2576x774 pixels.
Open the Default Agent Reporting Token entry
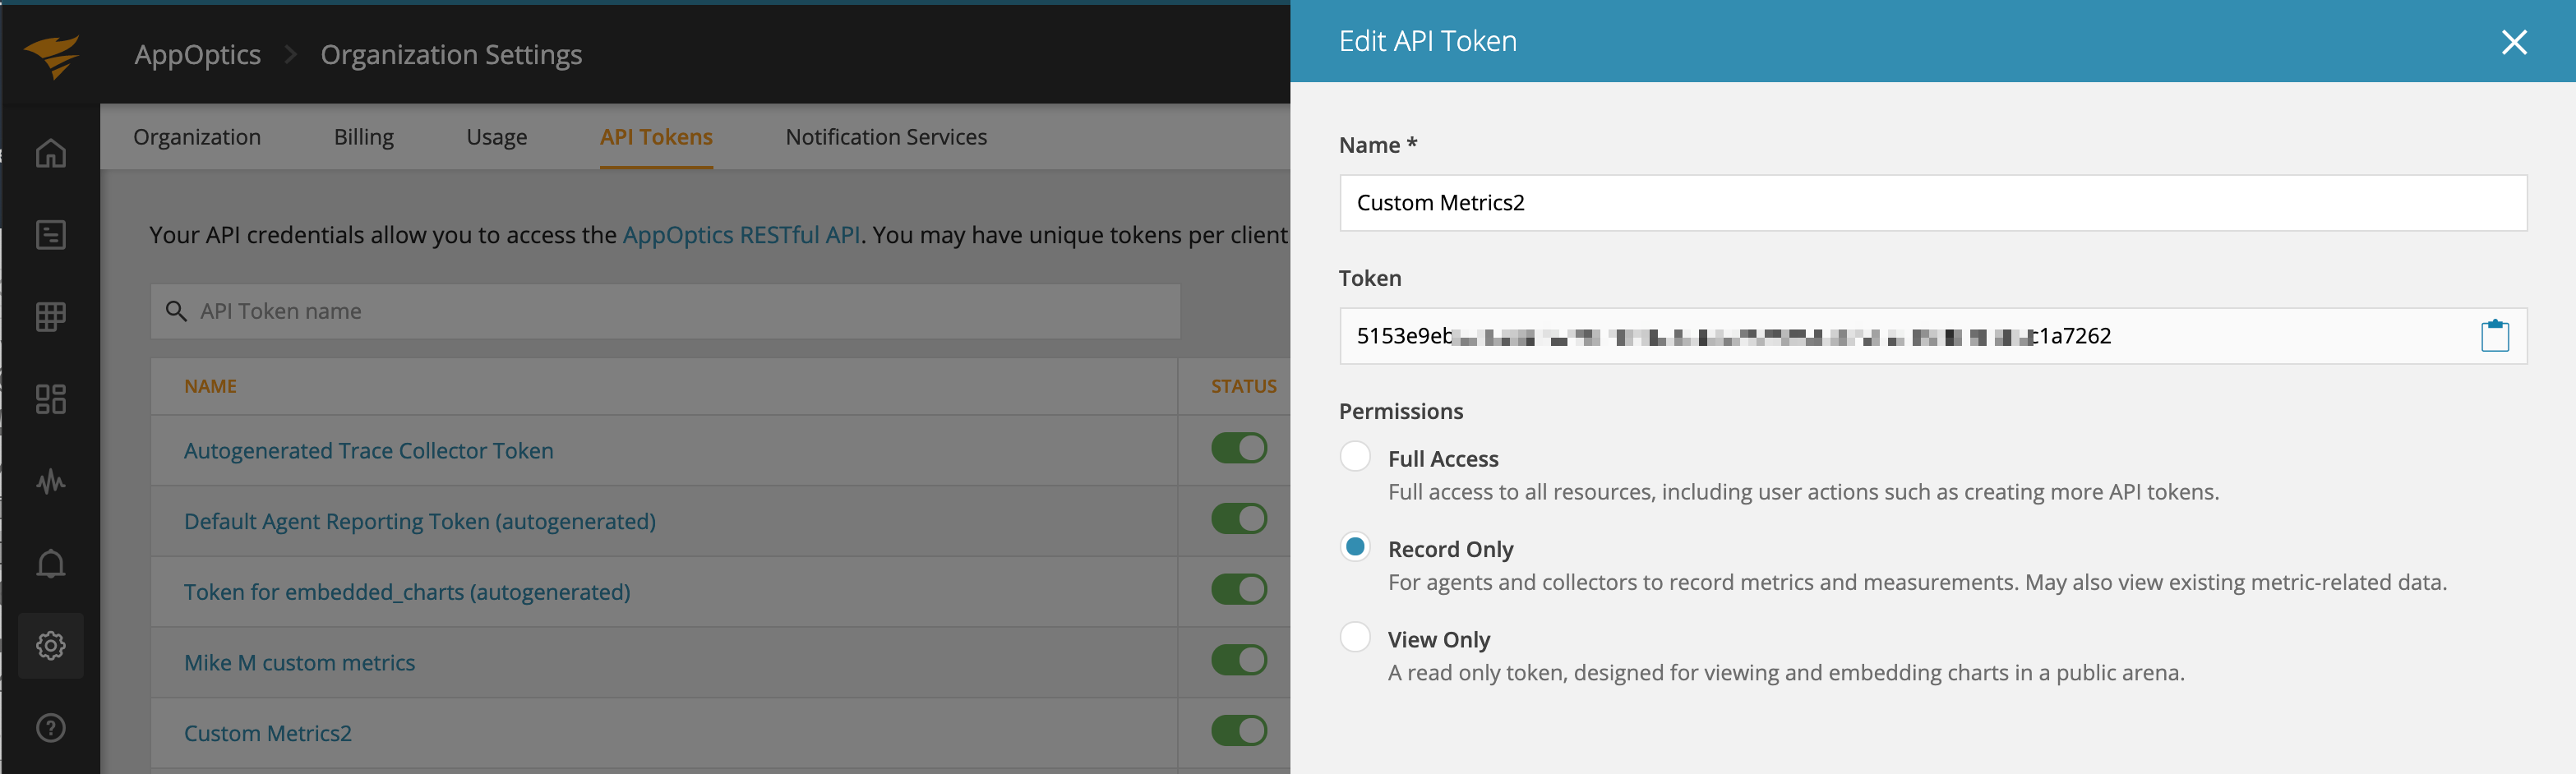(x=419, y=521)
